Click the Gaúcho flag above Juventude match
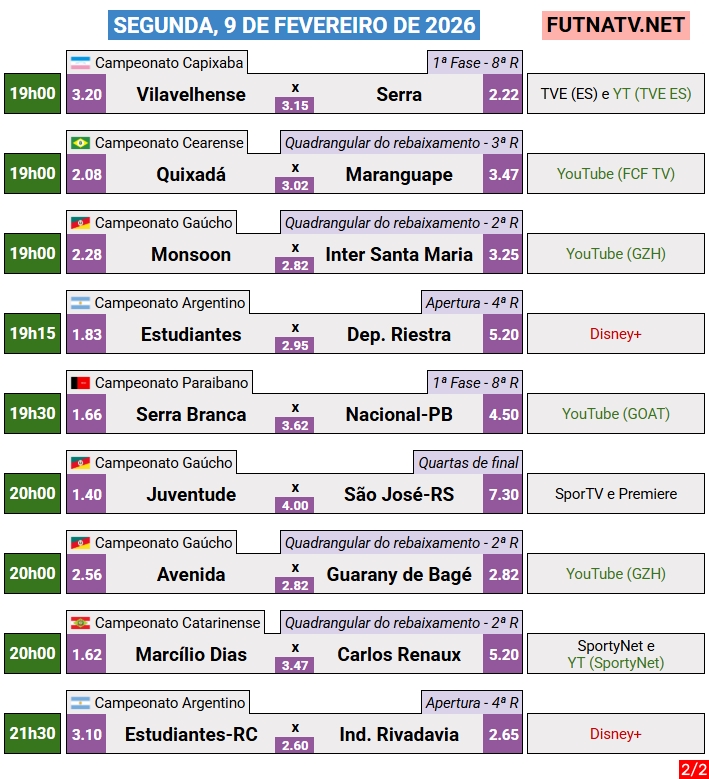 point(80,463)
